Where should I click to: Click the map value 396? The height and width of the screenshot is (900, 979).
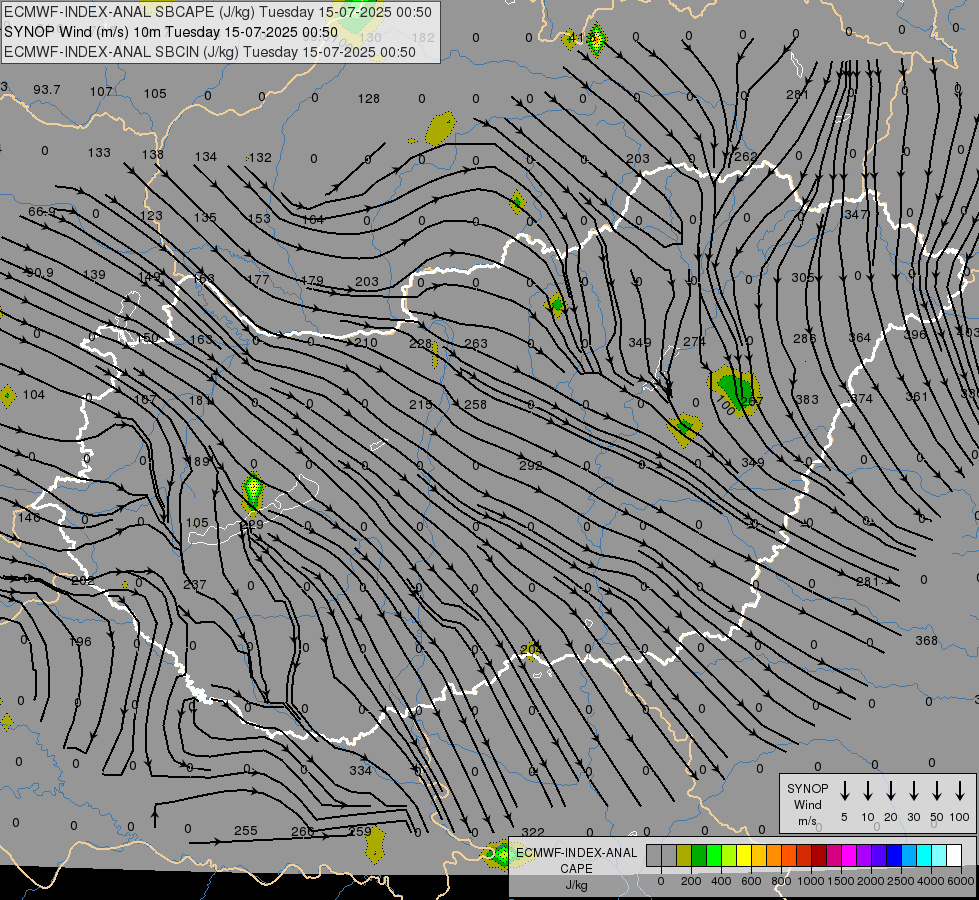click(x=915, y=335)
